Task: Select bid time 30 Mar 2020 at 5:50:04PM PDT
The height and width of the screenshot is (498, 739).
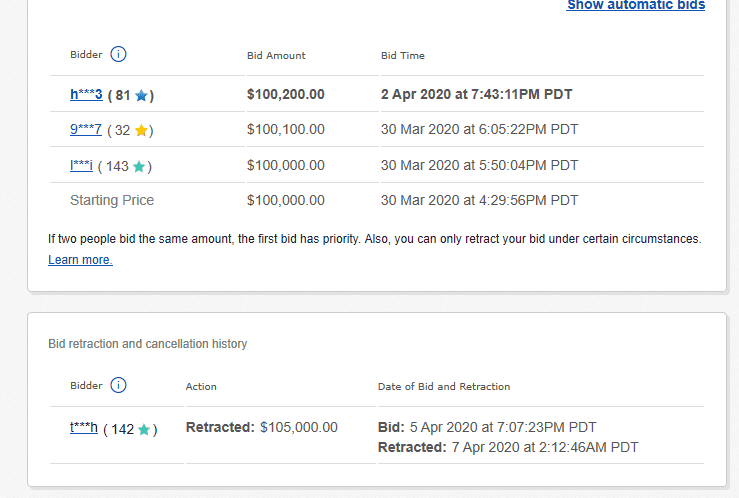Action: click(479, 165)
